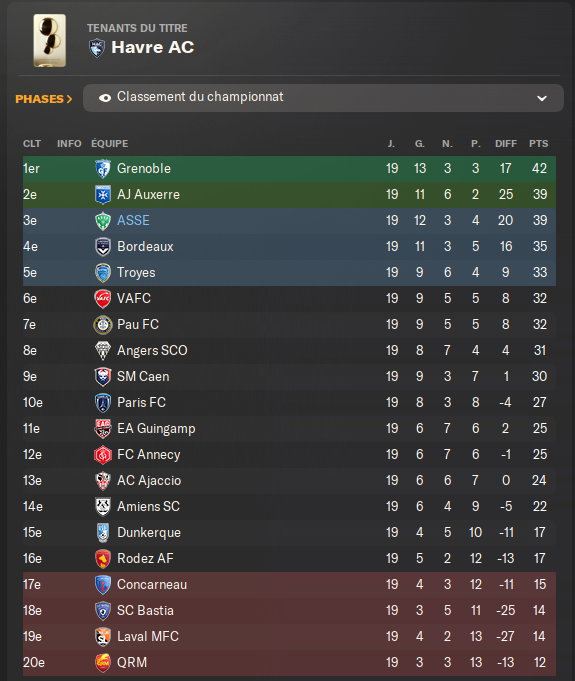Click the AJ Auxerre club crest
Screen dimensions: 575x681
pyautogui.click(x=103, y=195)
